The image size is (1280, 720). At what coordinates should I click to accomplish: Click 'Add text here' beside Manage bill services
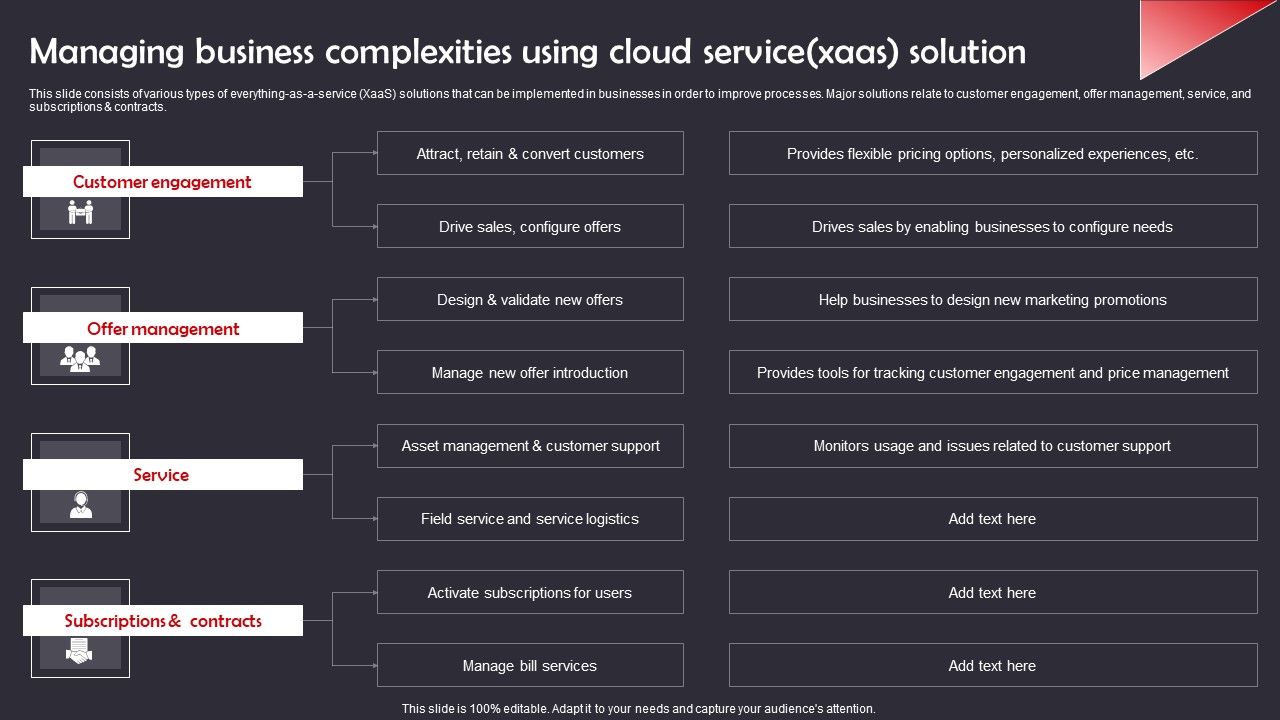click(993, 665)
